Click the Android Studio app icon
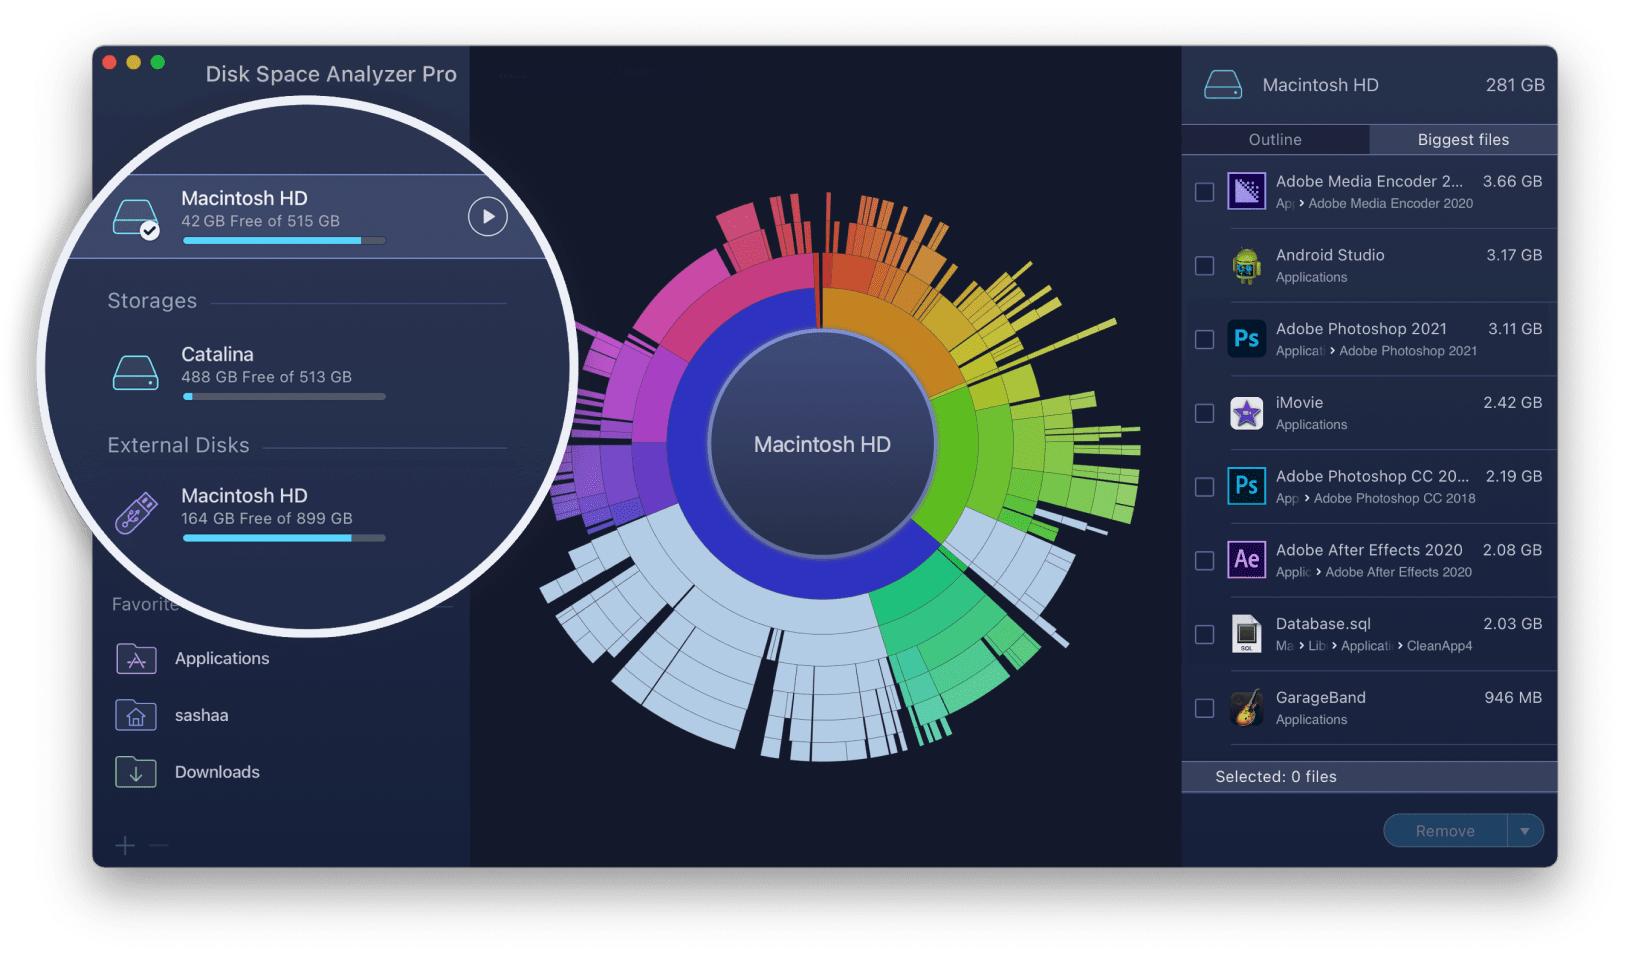The width and height of the screenshot is (1650, 956). coord(1246,266)
